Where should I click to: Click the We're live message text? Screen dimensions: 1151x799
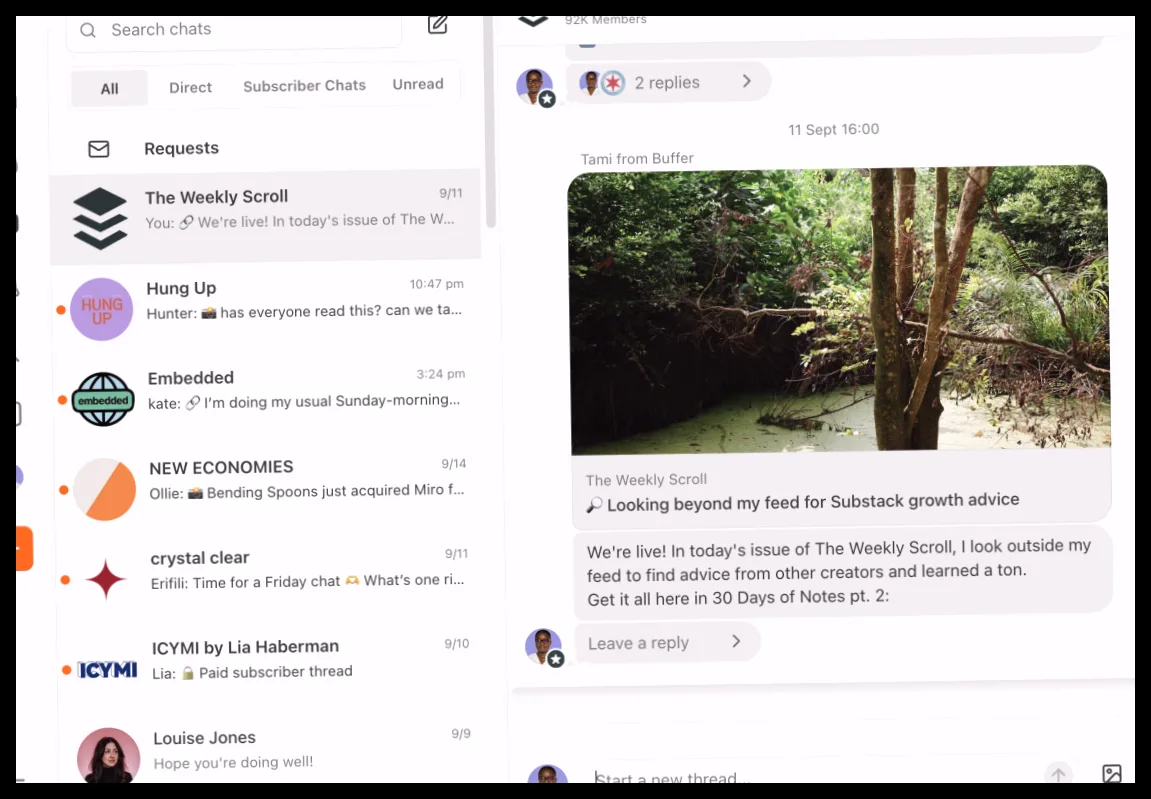click(x=840, y=572)
